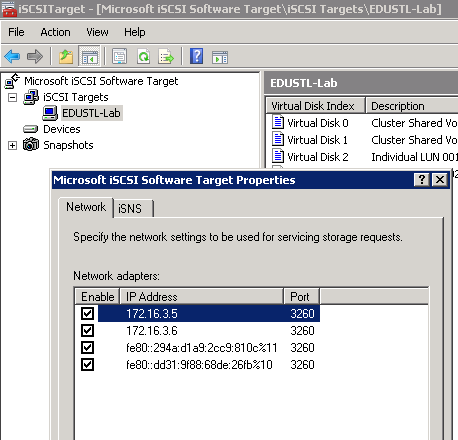Toggle Show/Hide Console Tree toolbar icon
Screen dimensions: 458x440
89,56
